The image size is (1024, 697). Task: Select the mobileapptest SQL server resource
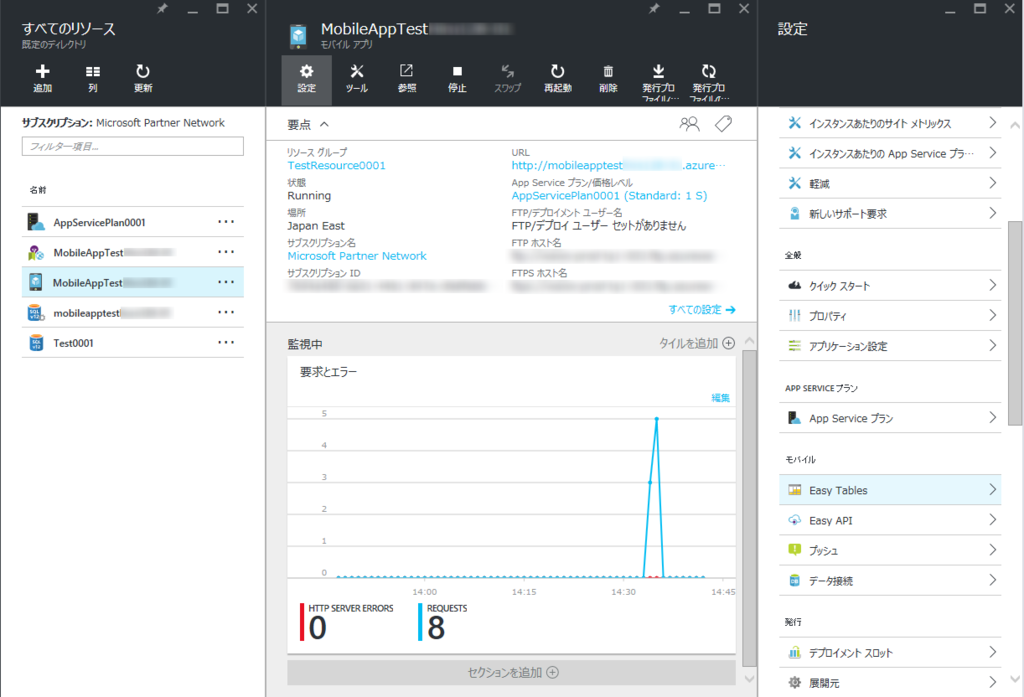coord(133,313)
